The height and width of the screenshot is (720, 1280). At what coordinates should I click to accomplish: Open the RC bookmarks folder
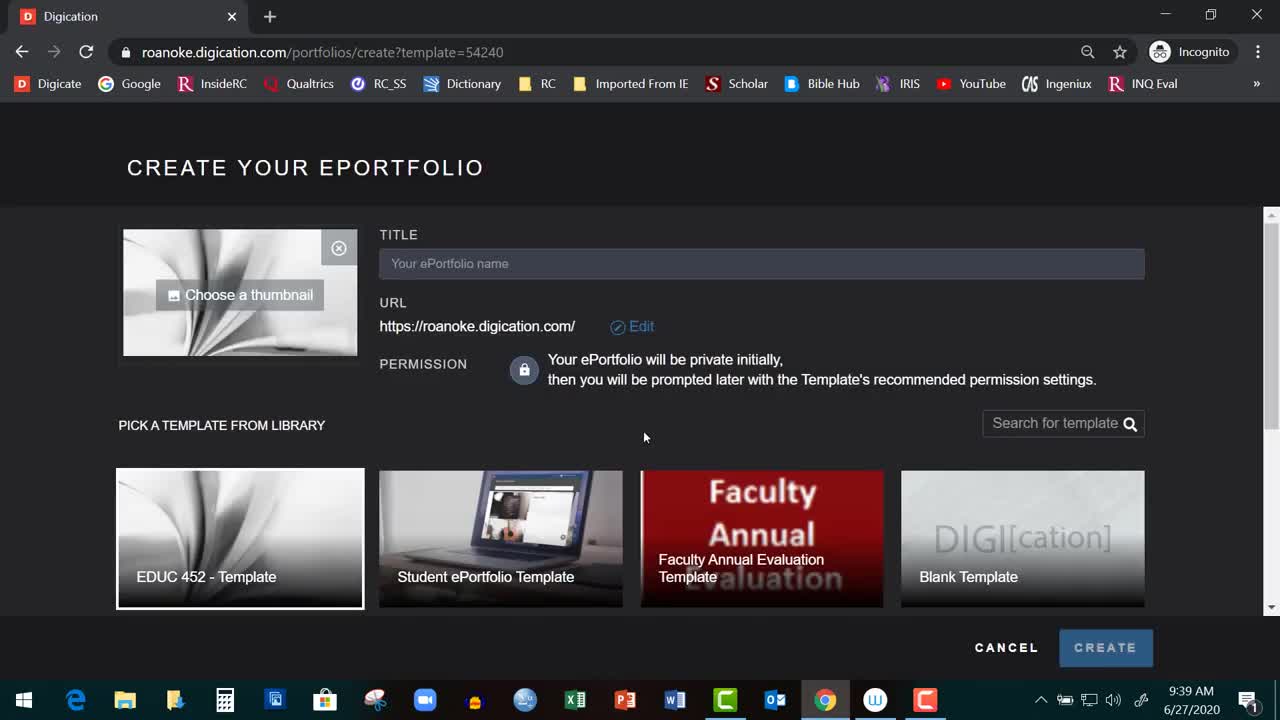coord(537,84)
